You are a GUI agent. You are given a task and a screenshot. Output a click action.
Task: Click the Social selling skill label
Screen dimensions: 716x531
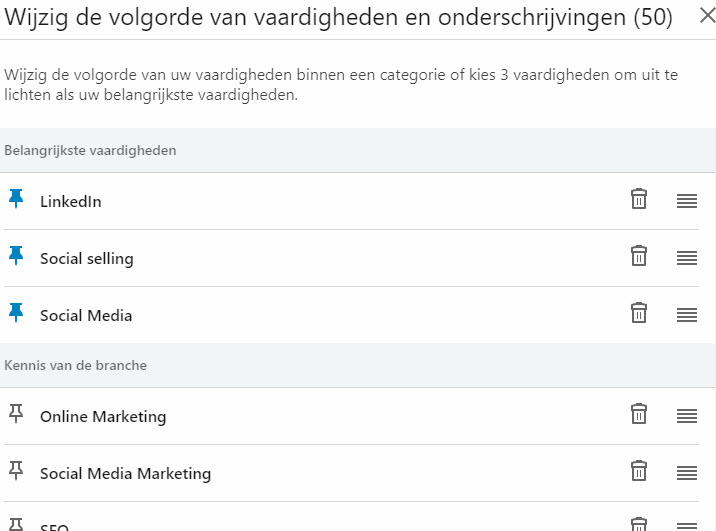(x=87, y=259)
